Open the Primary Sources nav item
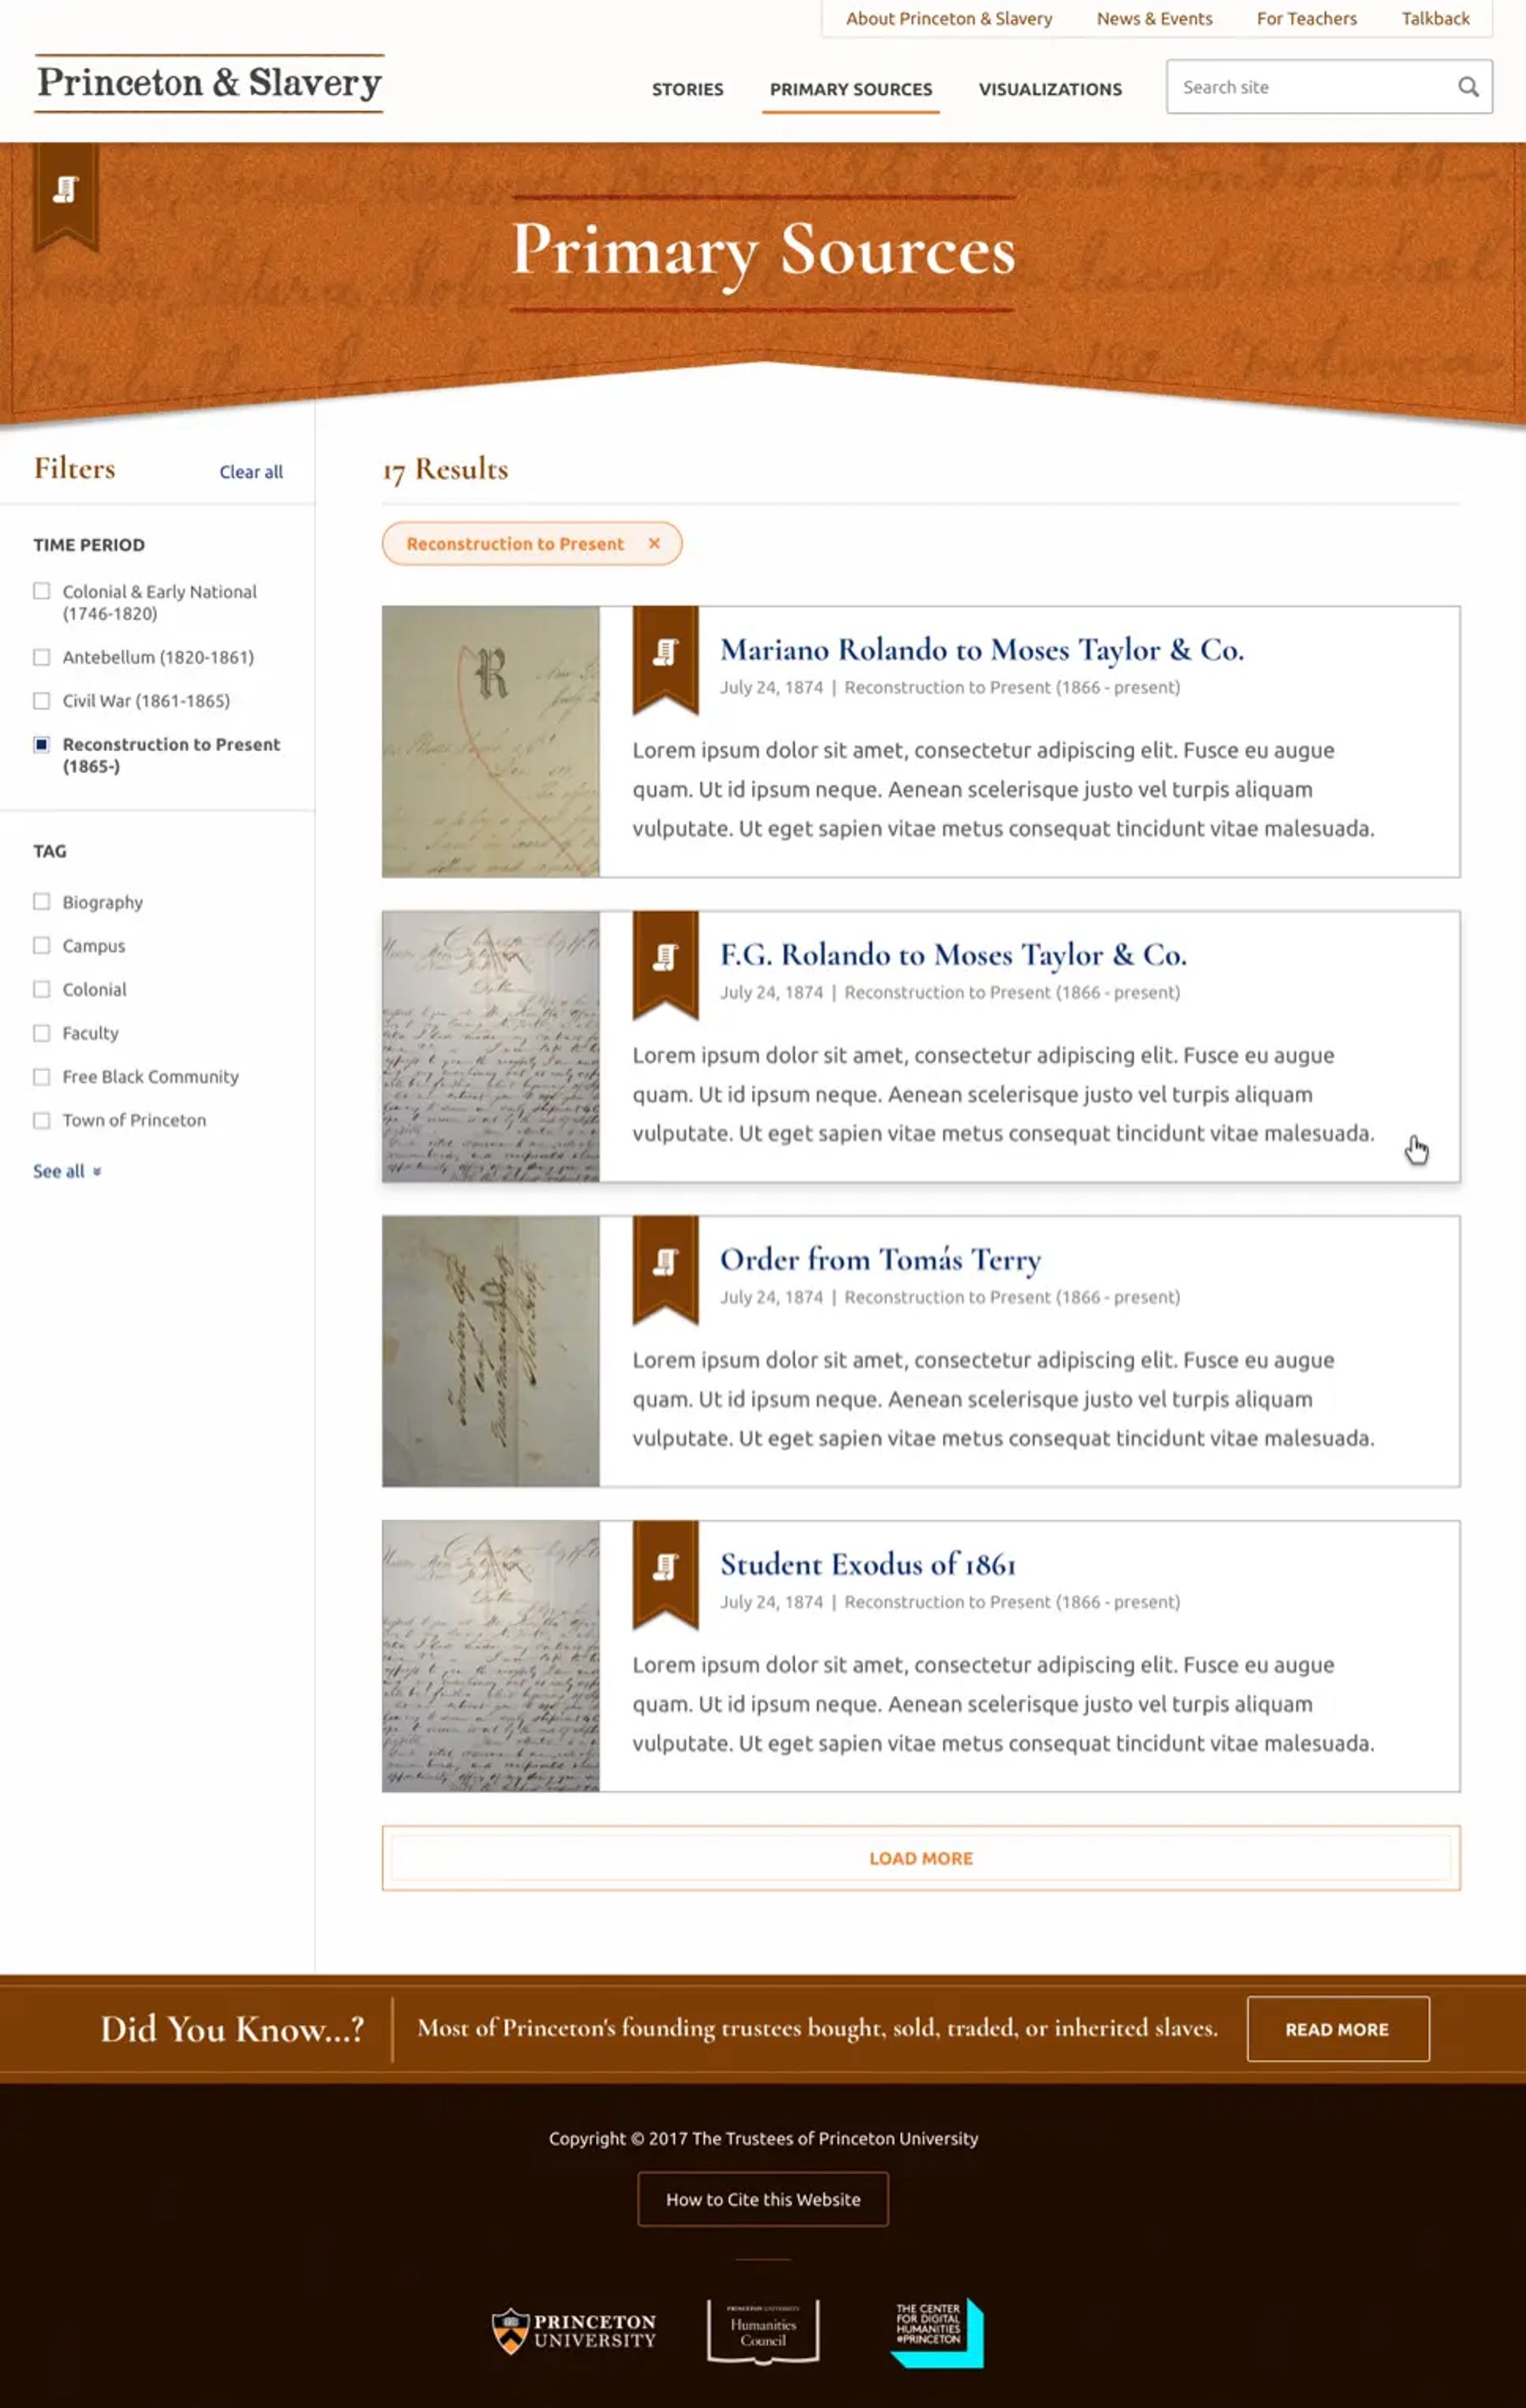The width and height of the screenshot is (1526, 2408). [851, 89]
